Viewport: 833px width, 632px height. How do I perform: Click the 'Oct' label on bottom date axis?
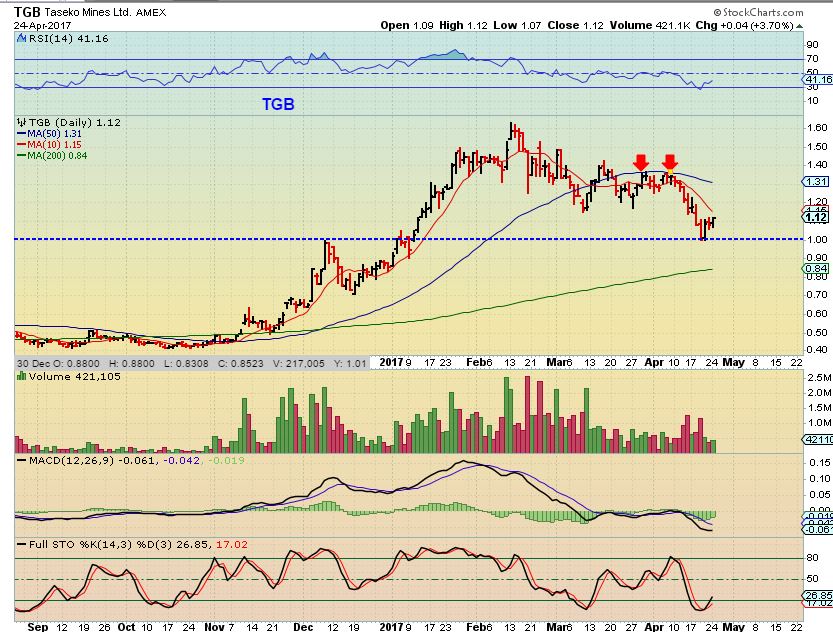126,627
